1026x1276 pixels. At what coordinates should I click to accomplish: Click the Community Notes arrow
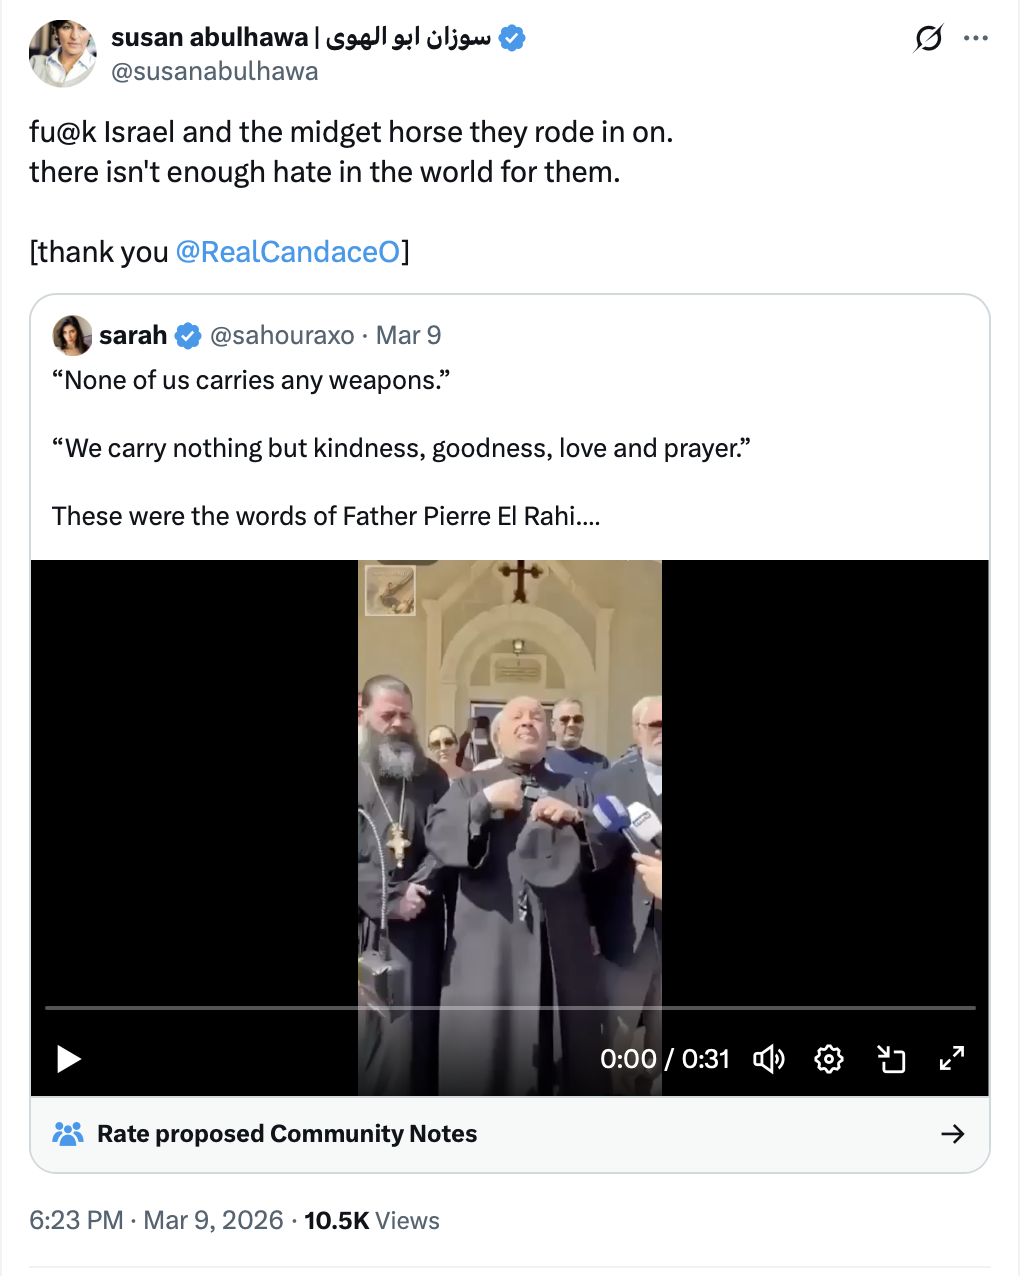(953, 1134)
